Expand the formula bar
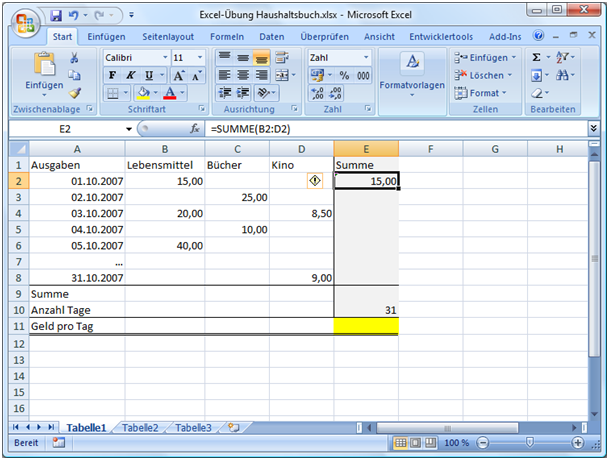This screenshot has width=609, height=460. 593,128
